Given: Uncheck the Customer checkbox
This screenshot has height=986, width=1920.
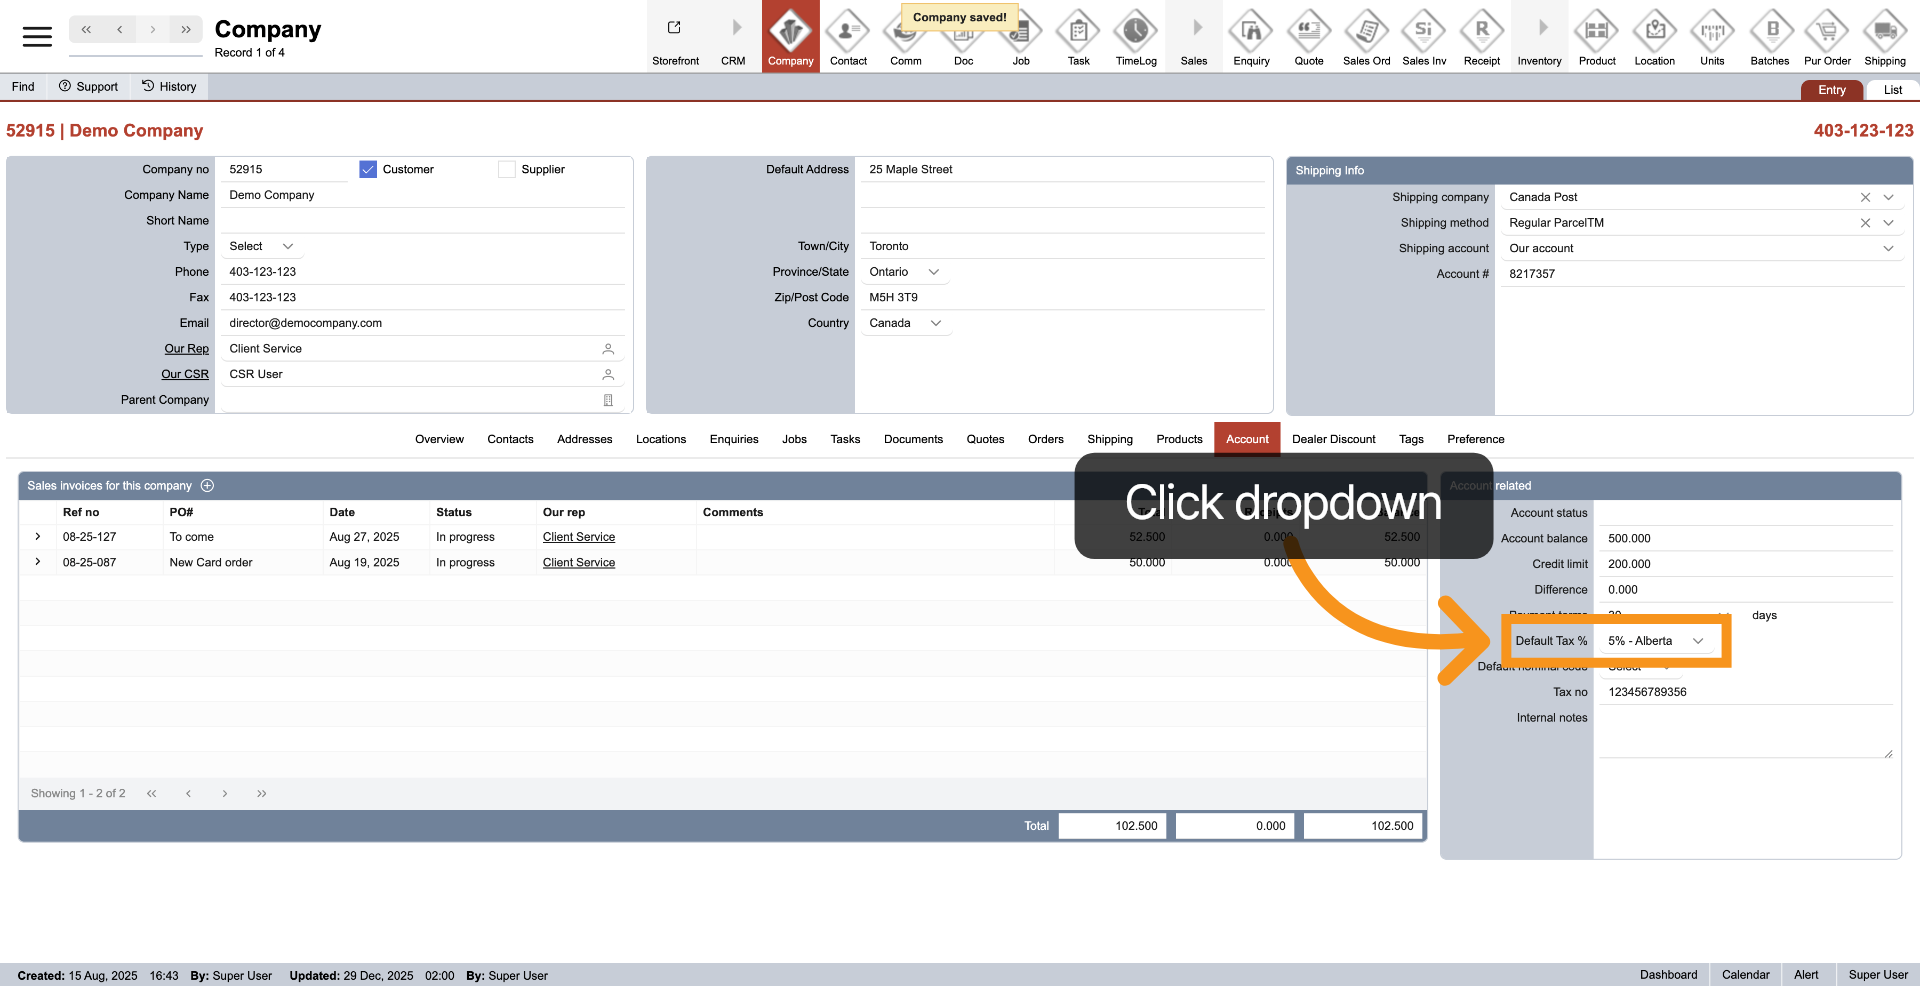Looking at the screenshot, I should tap(368, 170).
